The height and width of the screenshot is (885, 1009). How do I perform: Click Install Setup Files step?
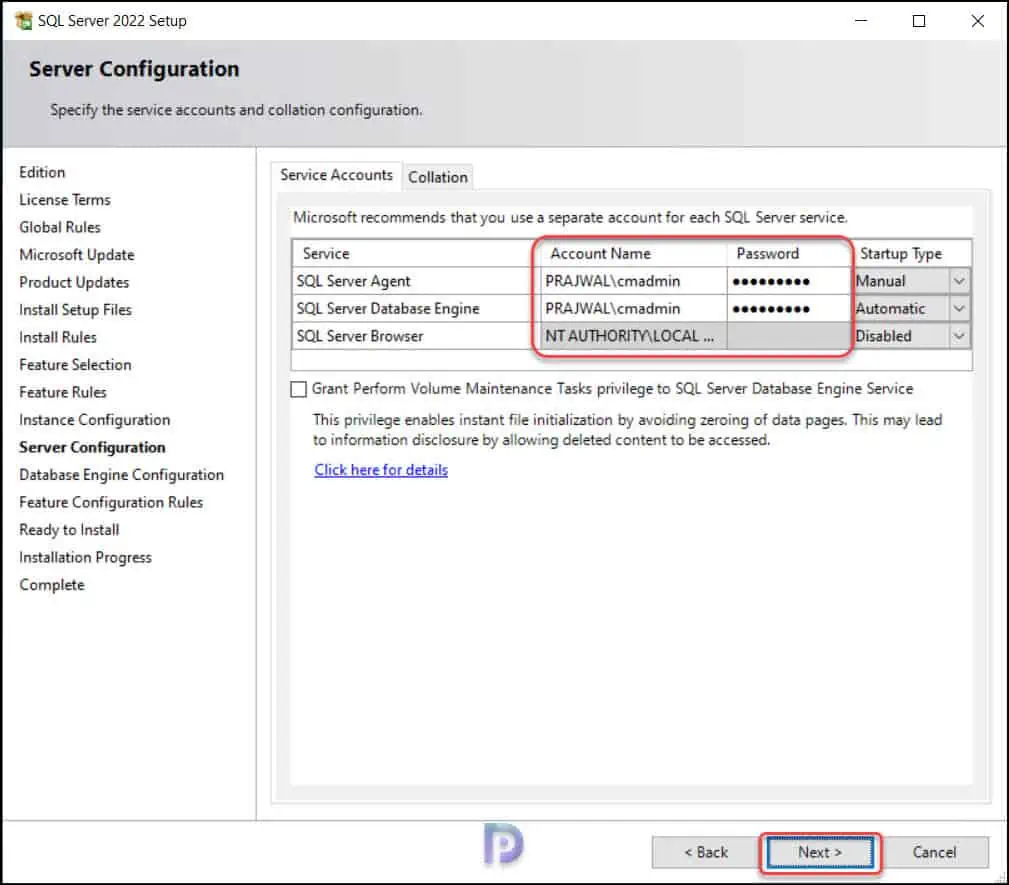click(75, 310)
